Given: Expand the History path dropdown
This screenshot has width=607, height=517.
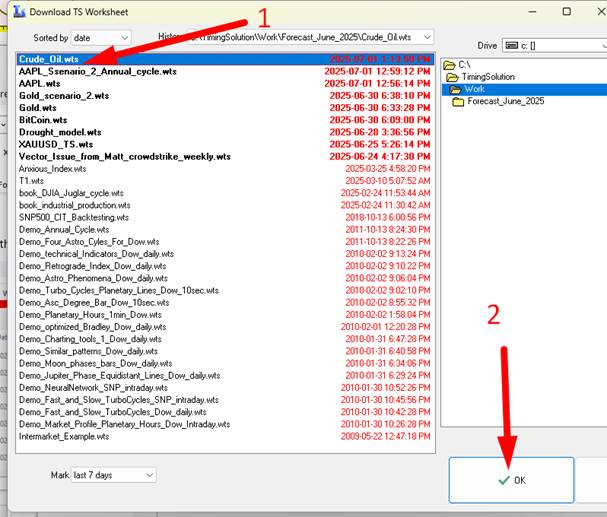Looking at the screenshot, I should click(310, 37).
